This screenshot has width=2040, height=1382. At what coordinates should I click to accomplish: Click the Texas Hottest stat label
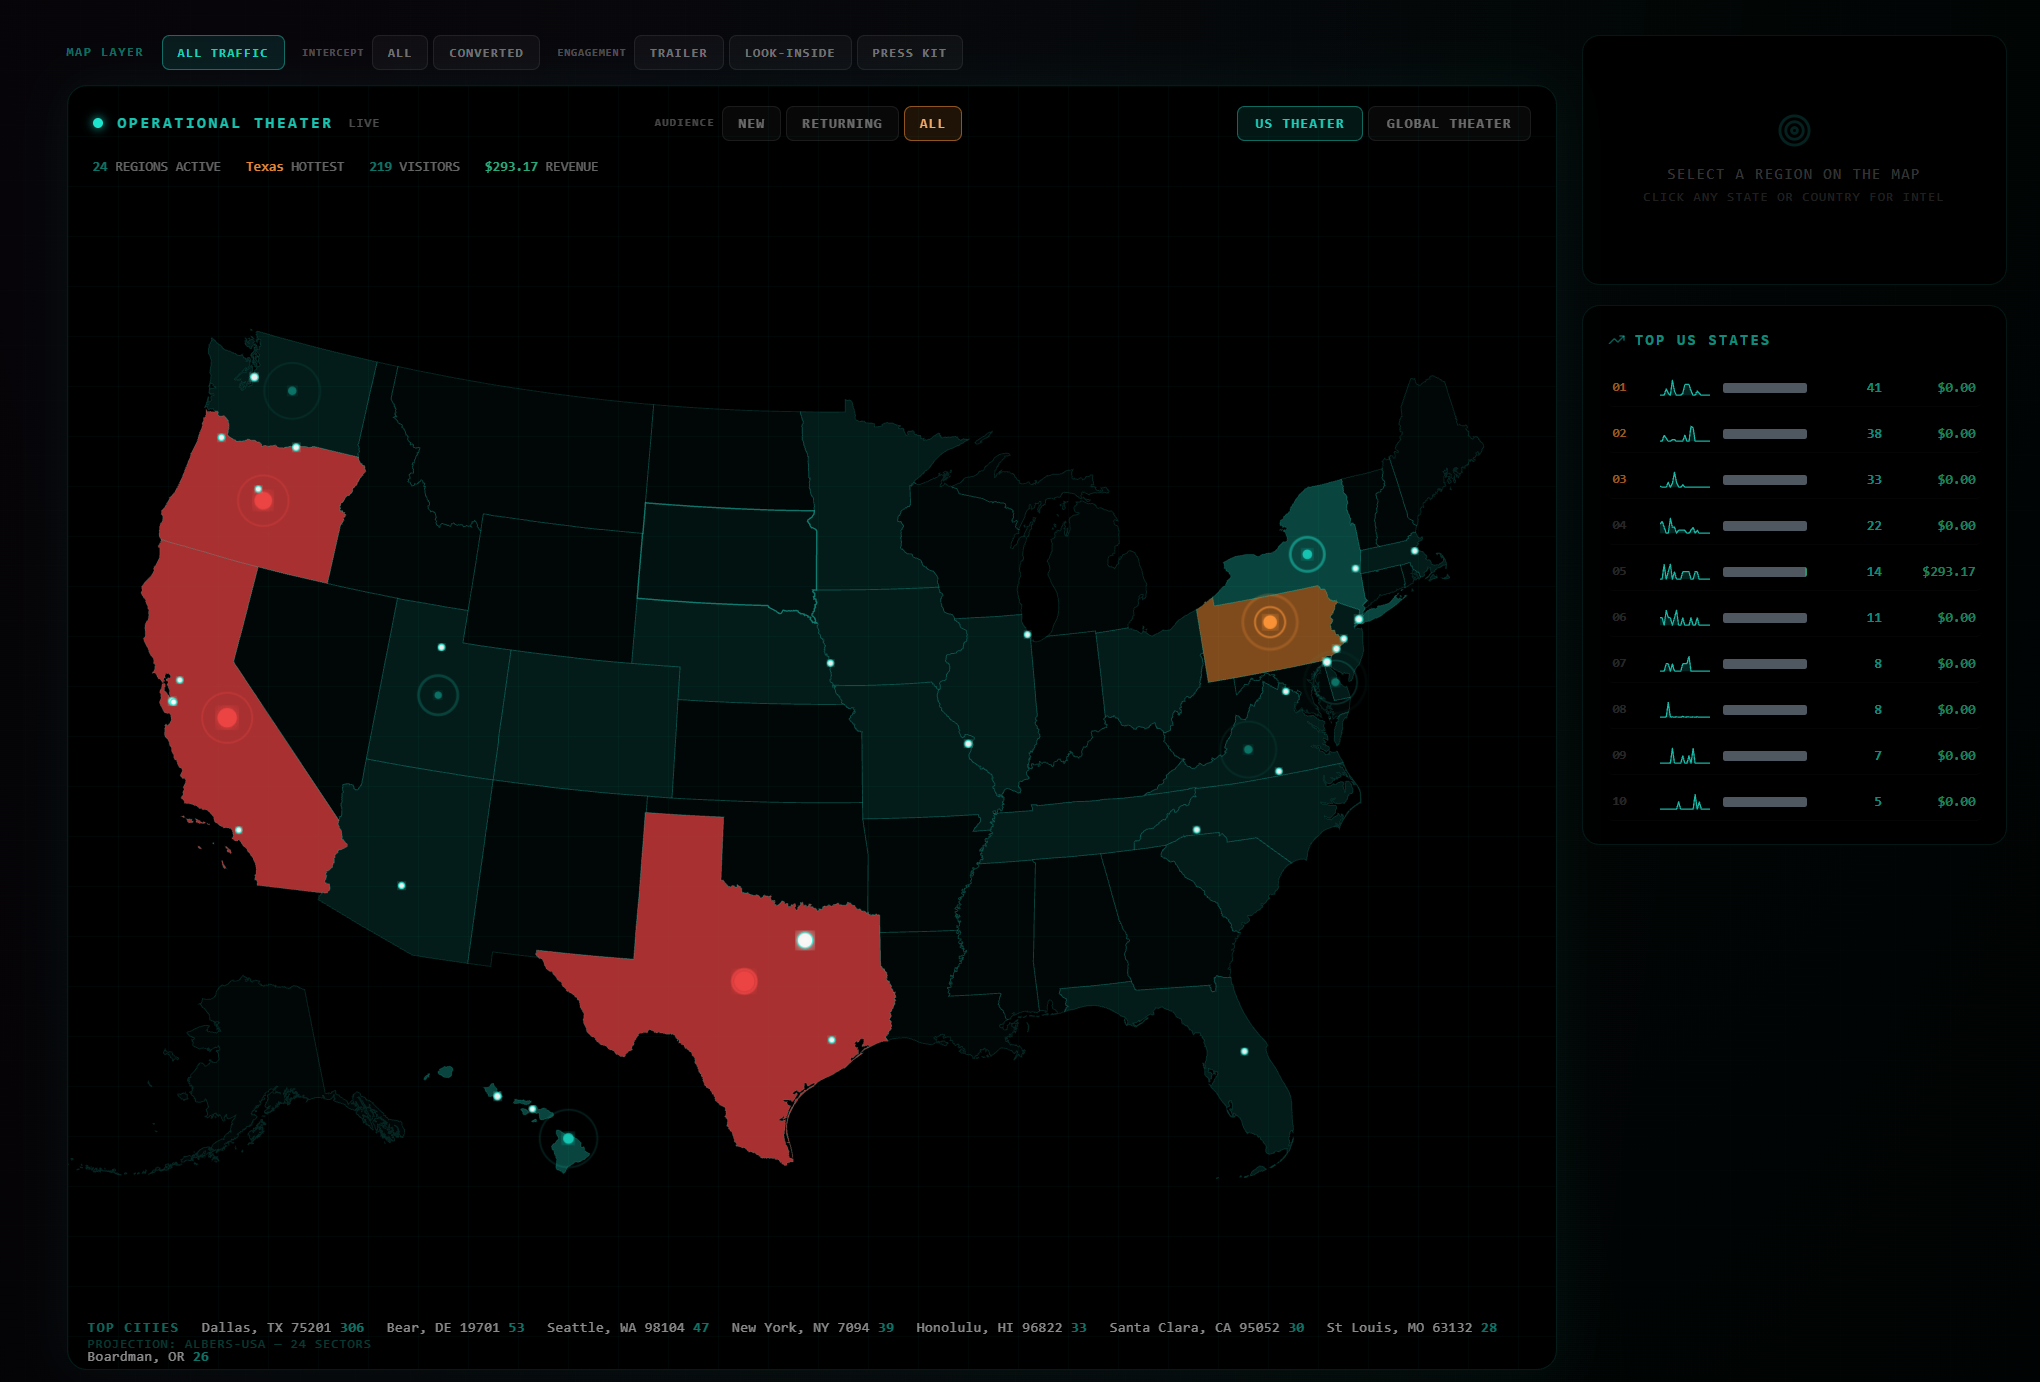[x=295, y=167]
